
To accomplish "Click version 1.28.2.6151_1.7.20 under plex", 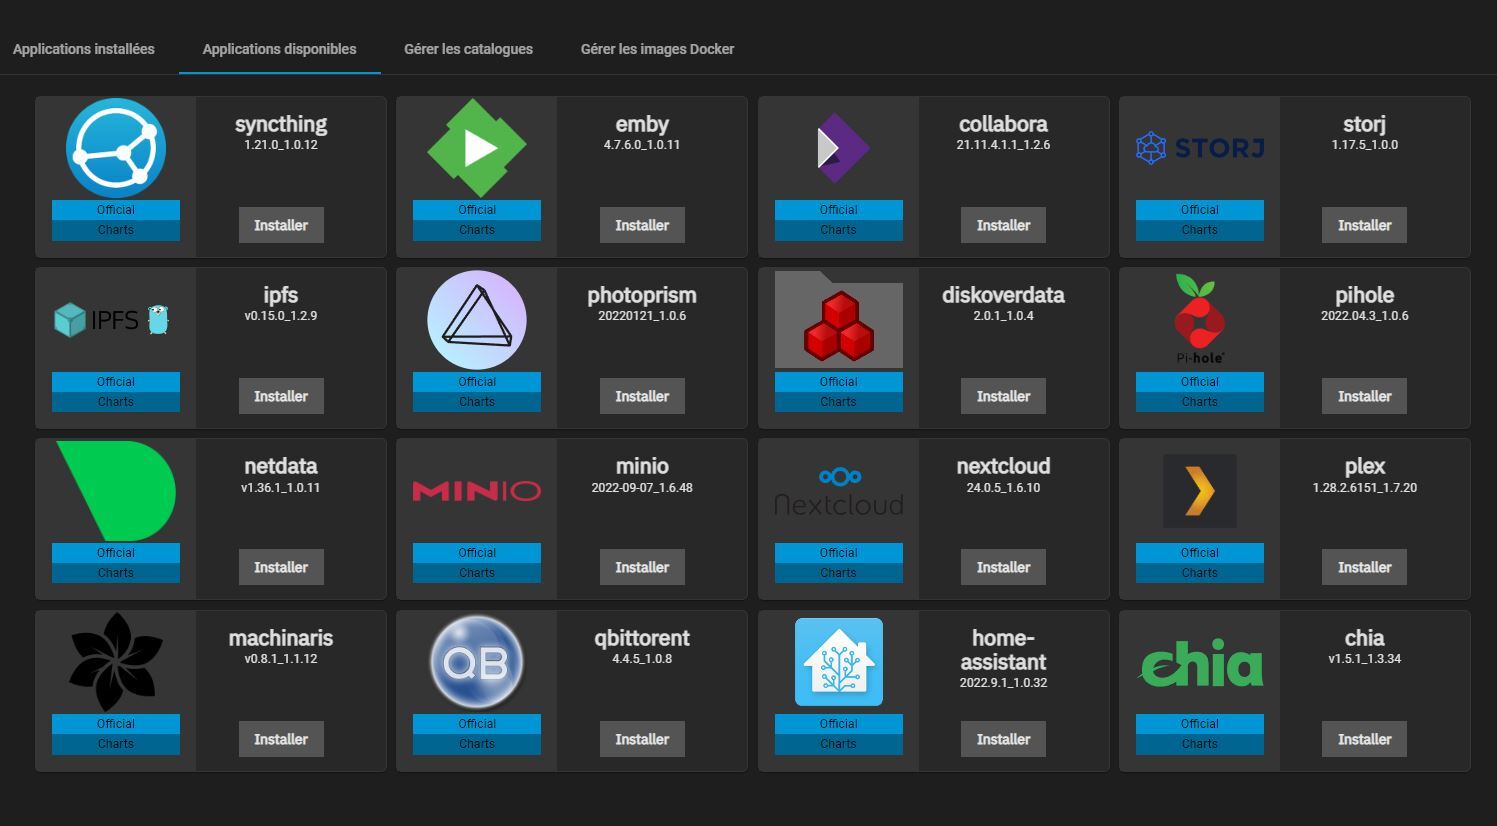I will pos(1365,488).
